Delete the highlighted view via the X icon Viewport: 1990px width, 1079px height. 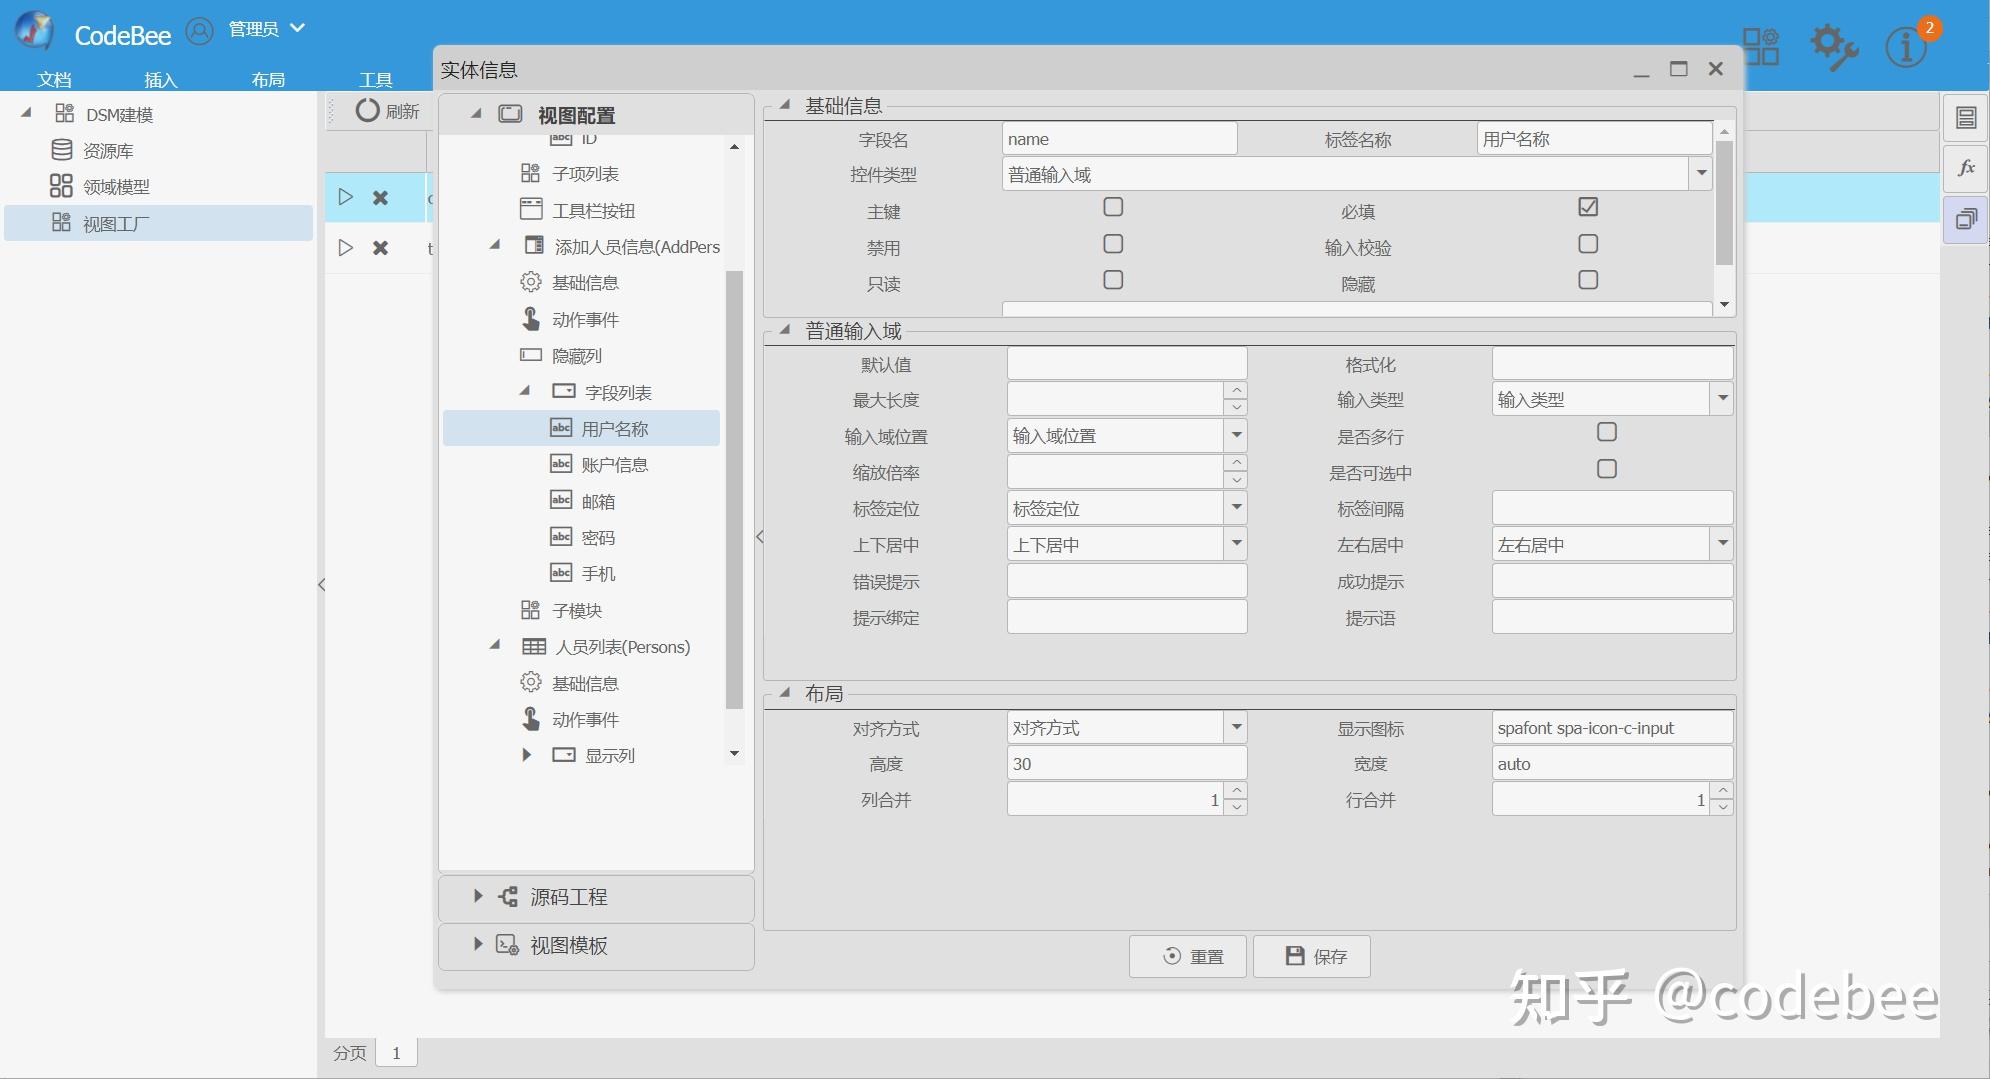pos(380,197)
